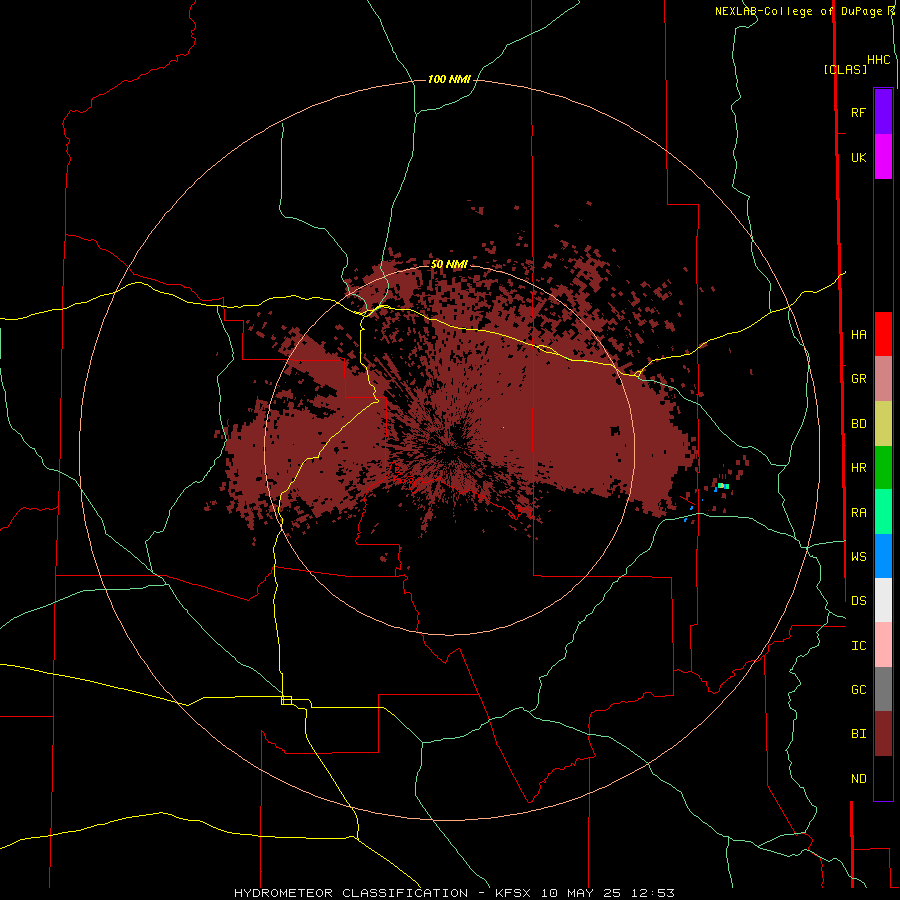Click the 10 MAY 25 date stamp

click(581, 893)
